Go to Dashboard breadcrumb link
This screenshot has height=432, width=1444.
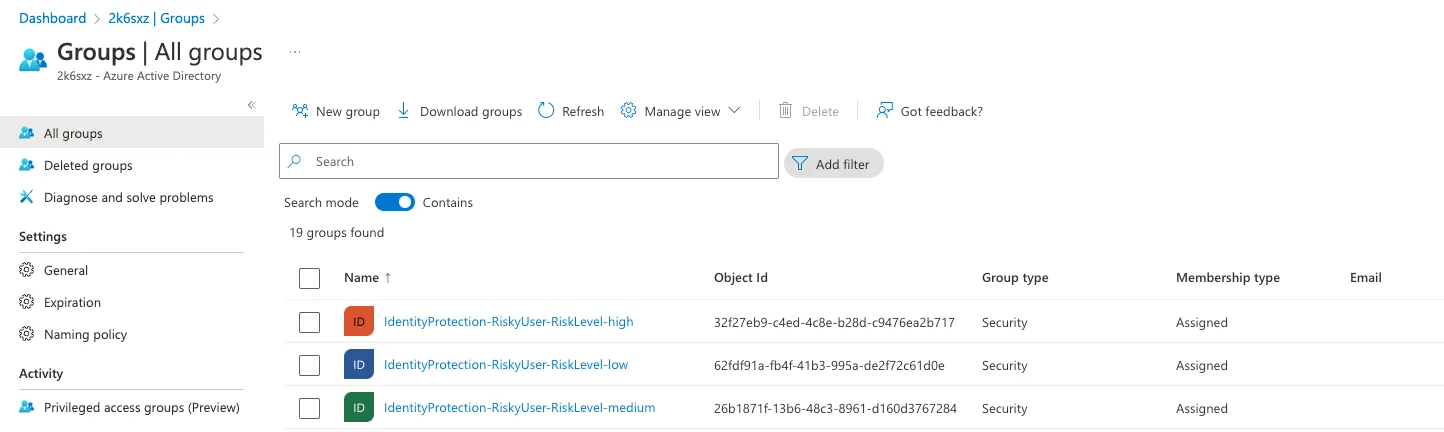(53, 18)
